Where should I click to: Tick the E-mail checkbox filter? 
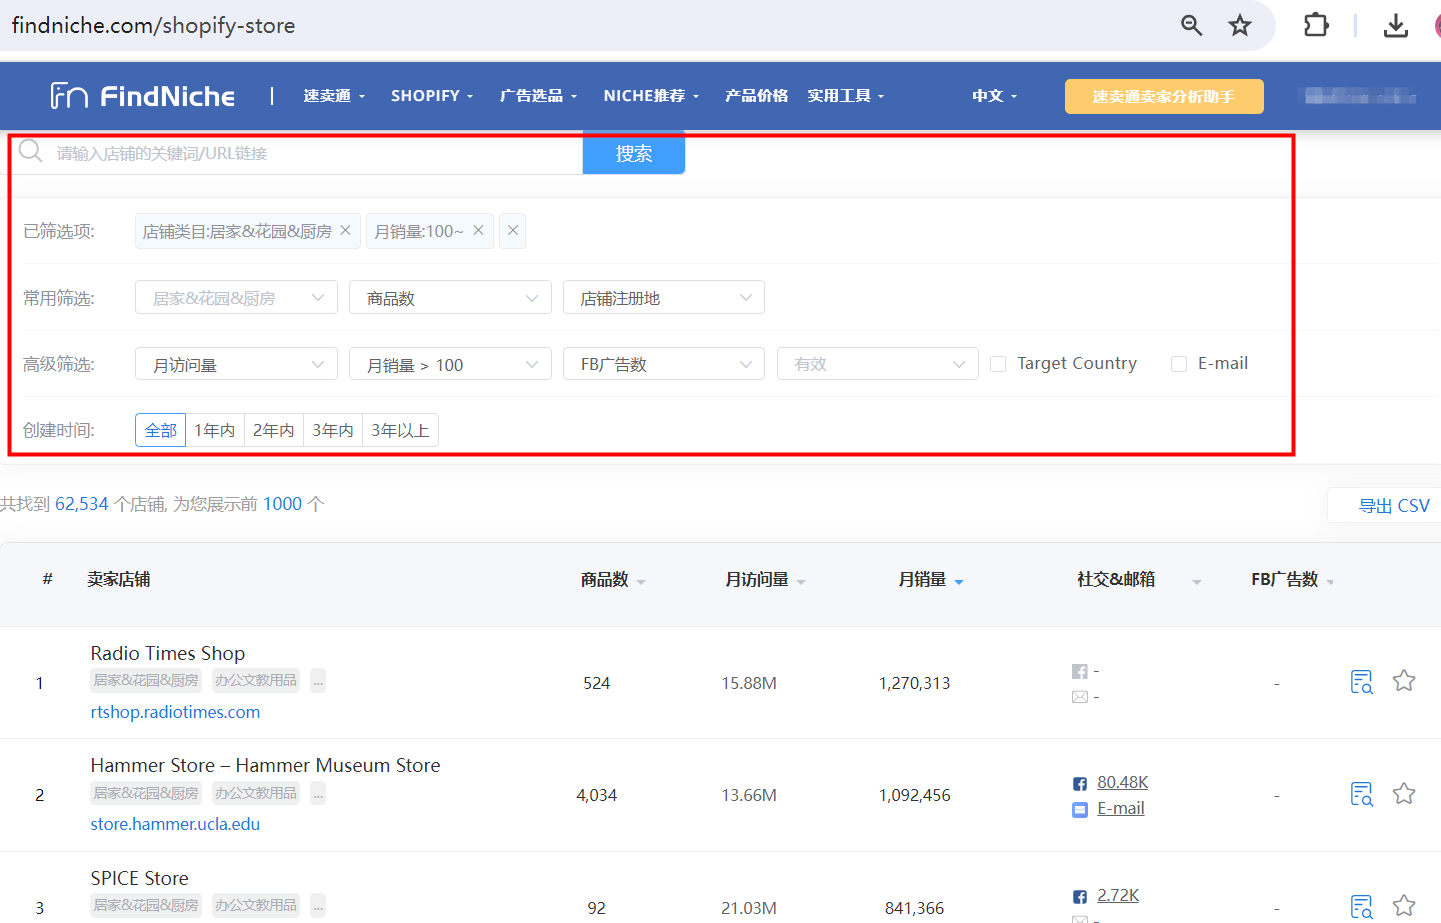[x=1179, y=364]
